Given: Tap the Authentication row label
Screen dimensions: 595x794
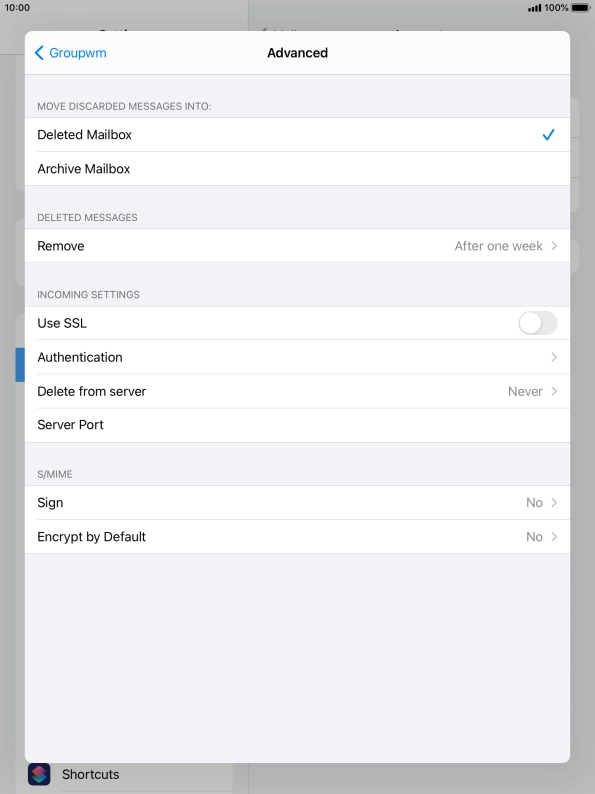Looking at the screenshot, I should point(80,358).
